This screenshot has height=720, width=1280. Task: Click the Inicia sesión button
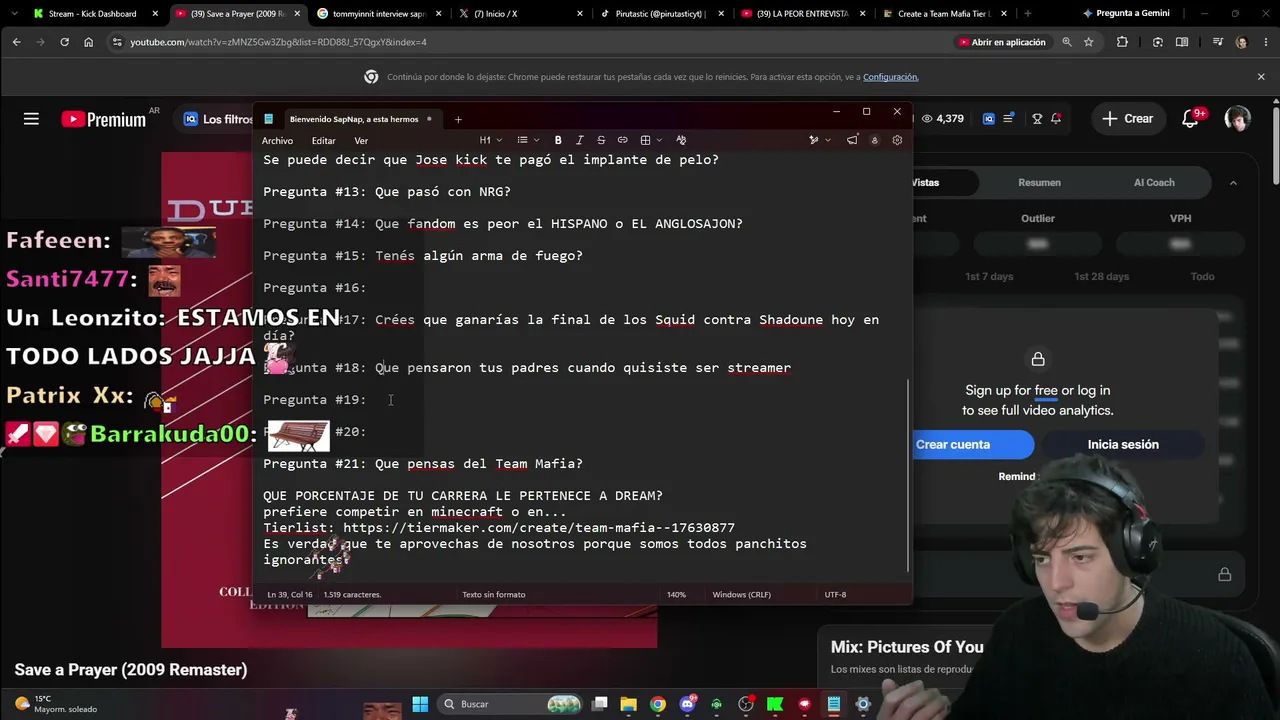pyautogui.click(x=1123, y=445)
